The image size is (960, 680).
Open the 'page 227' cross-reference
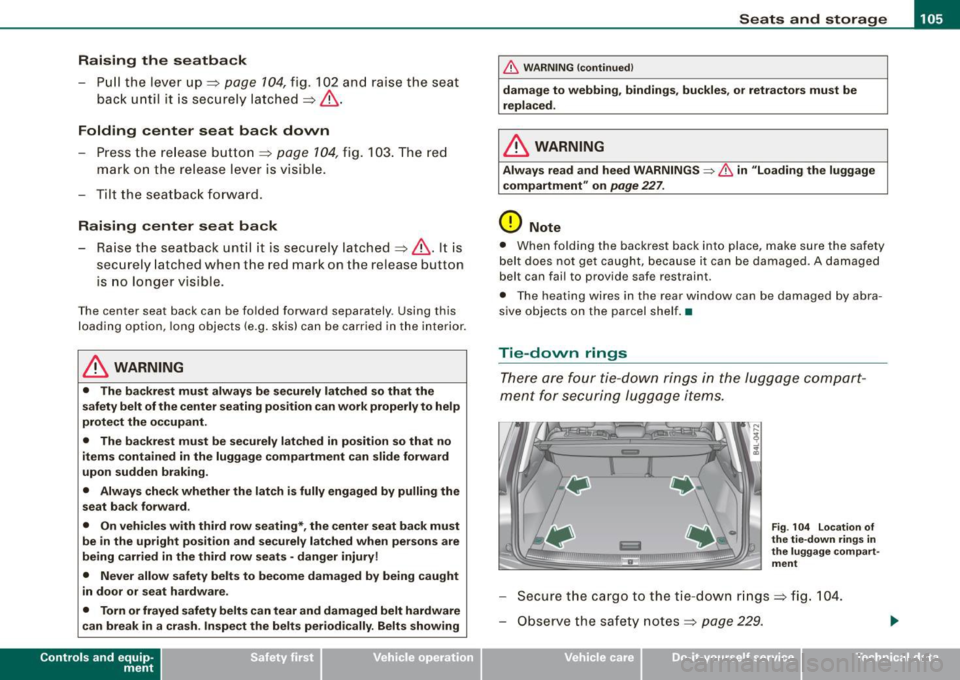[637, 186]
